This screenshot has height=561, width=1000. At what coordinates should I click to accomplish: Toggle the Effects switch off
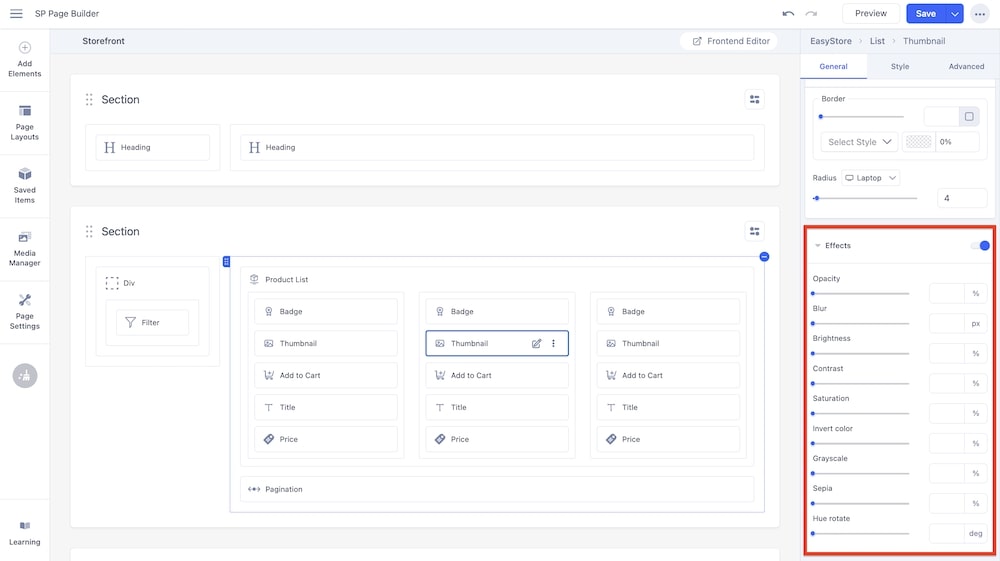pyautogui.click(x=980, y=245)
